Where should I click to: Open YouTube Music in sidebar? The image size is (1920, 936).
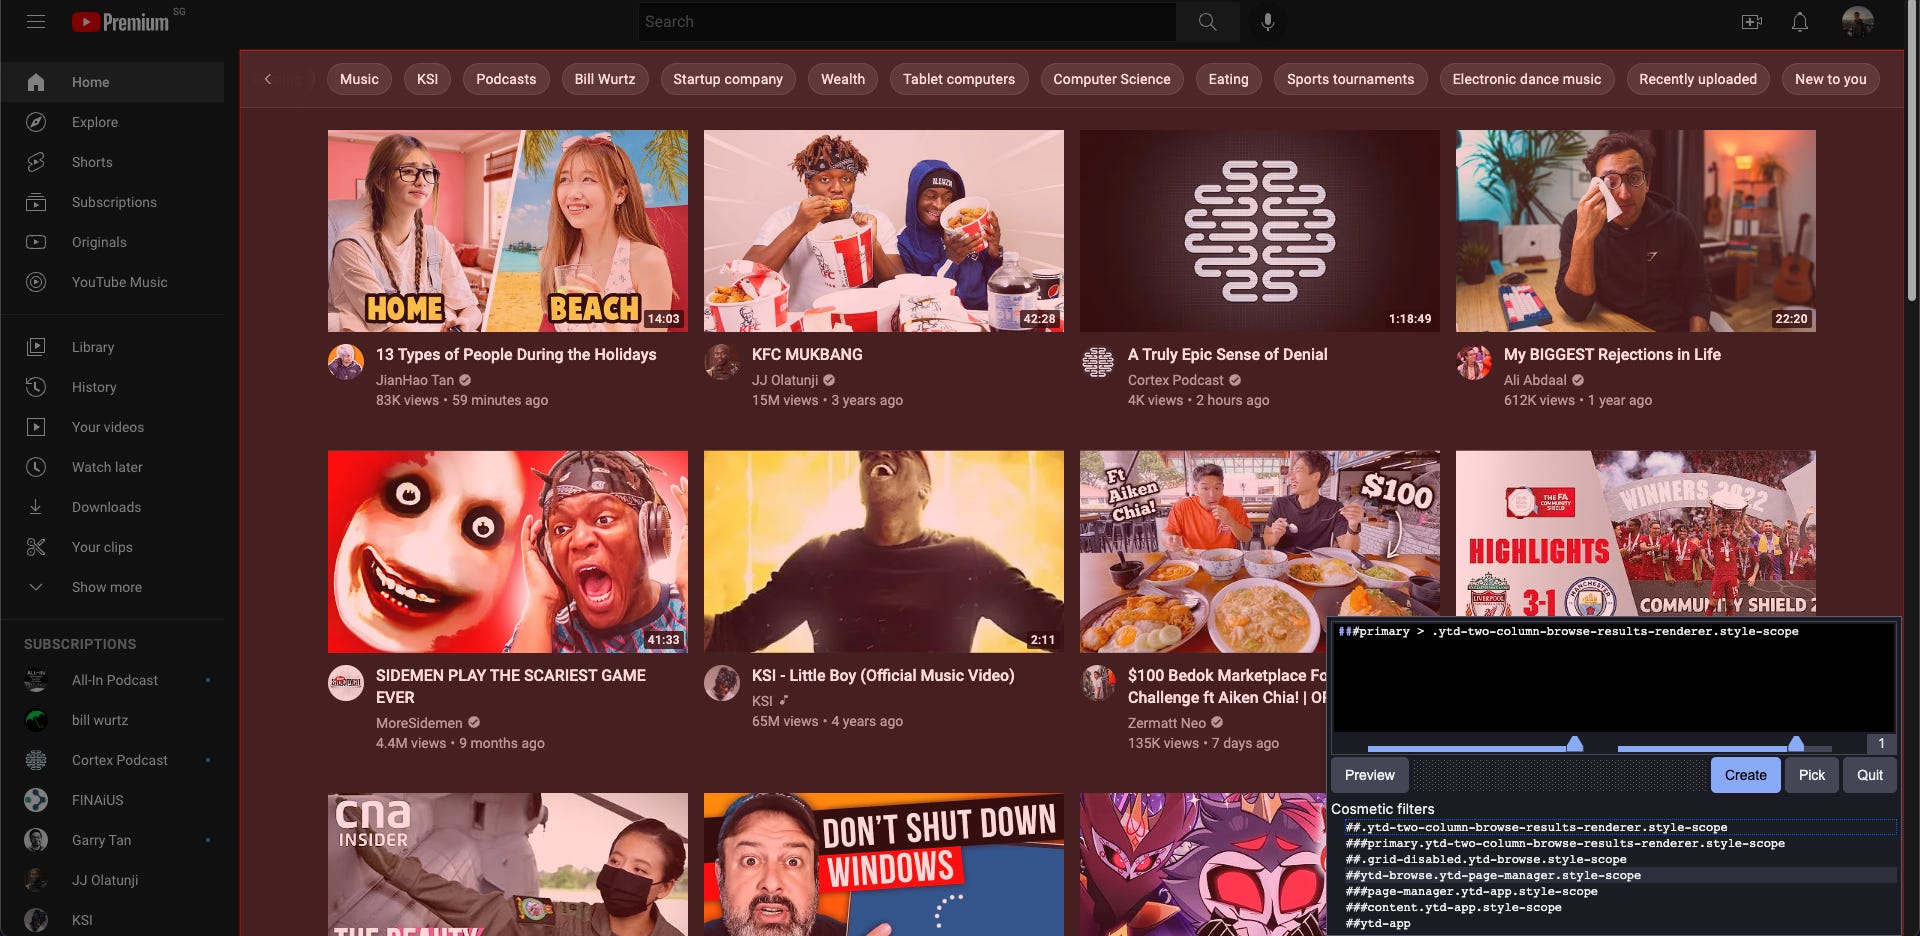point(112,282)
